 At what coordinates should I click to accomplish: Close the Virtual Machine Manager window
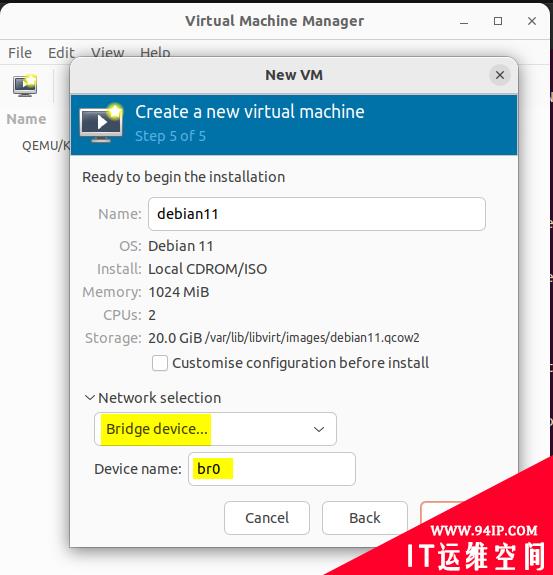[x=532, y=21]
